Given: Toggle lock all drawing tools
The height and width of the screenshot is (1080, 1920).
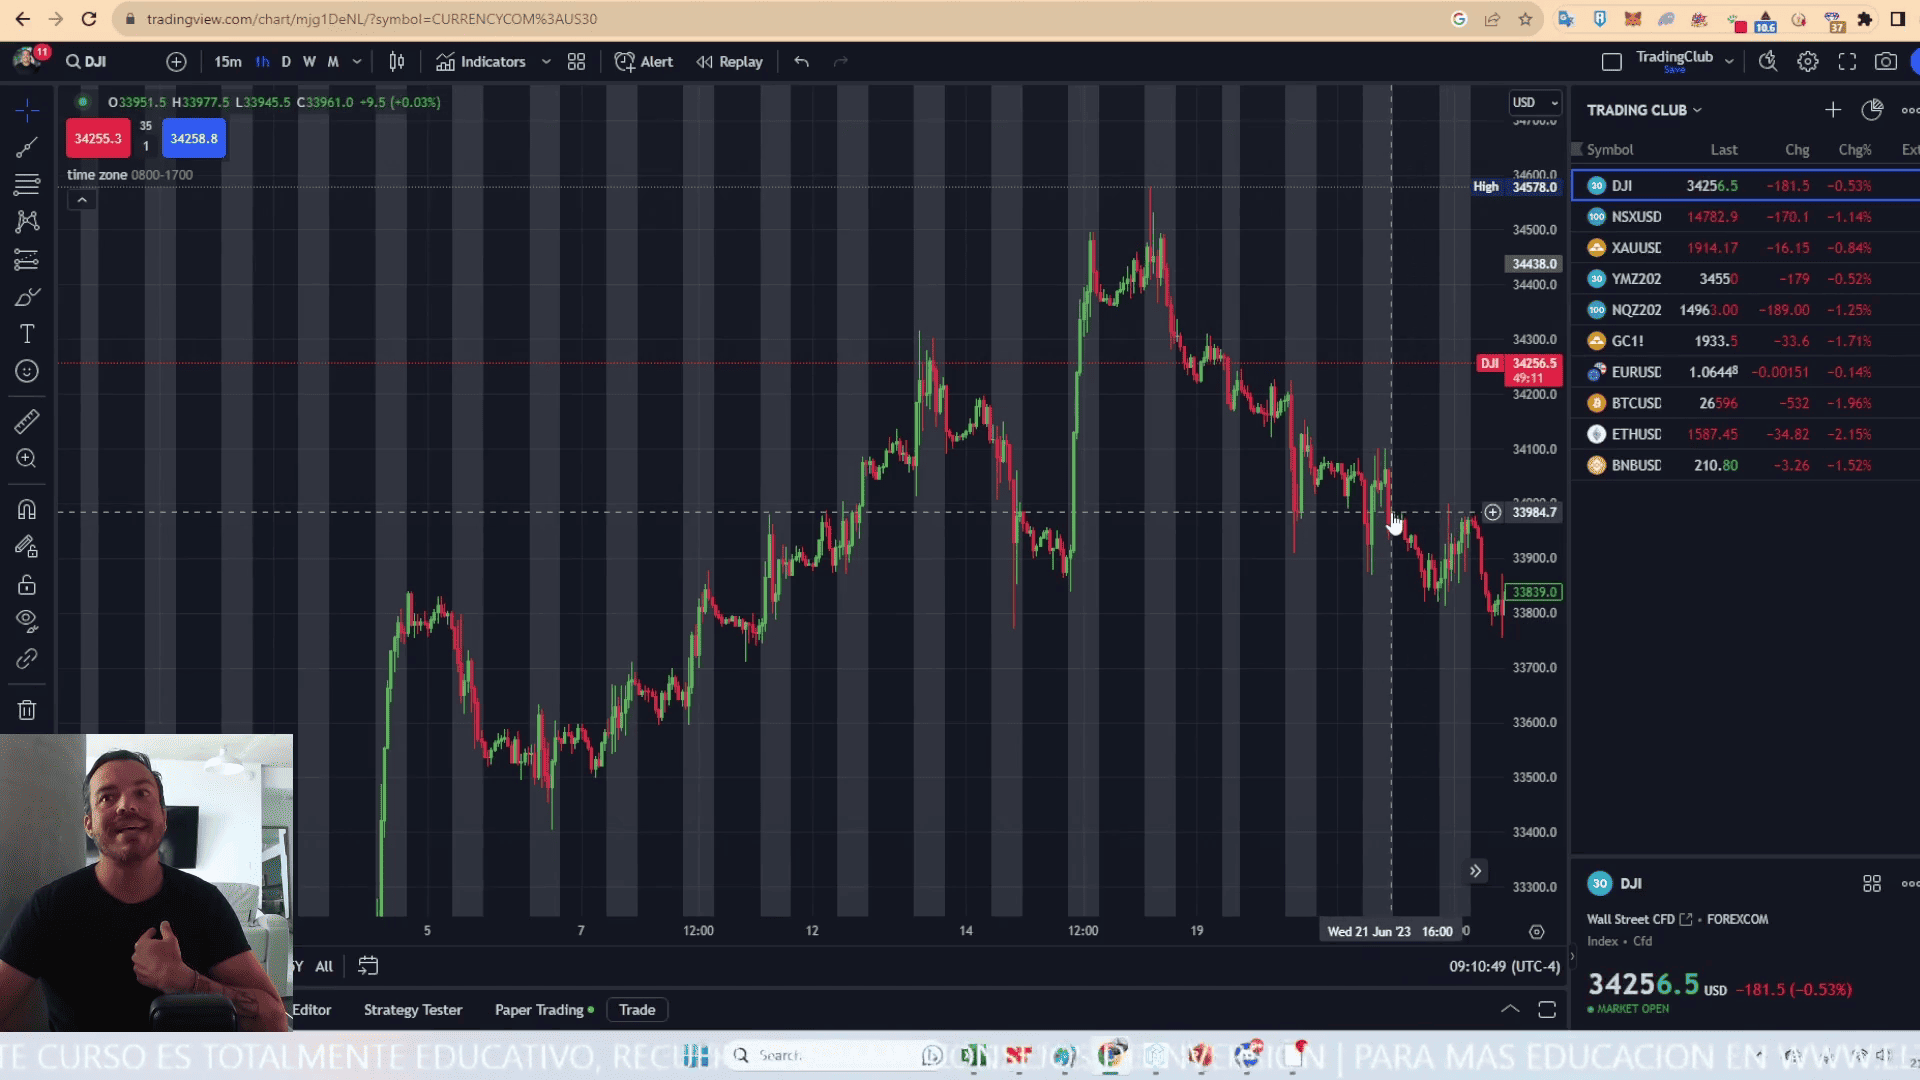Looking at the screenshot, I should (x=27, y=585).
